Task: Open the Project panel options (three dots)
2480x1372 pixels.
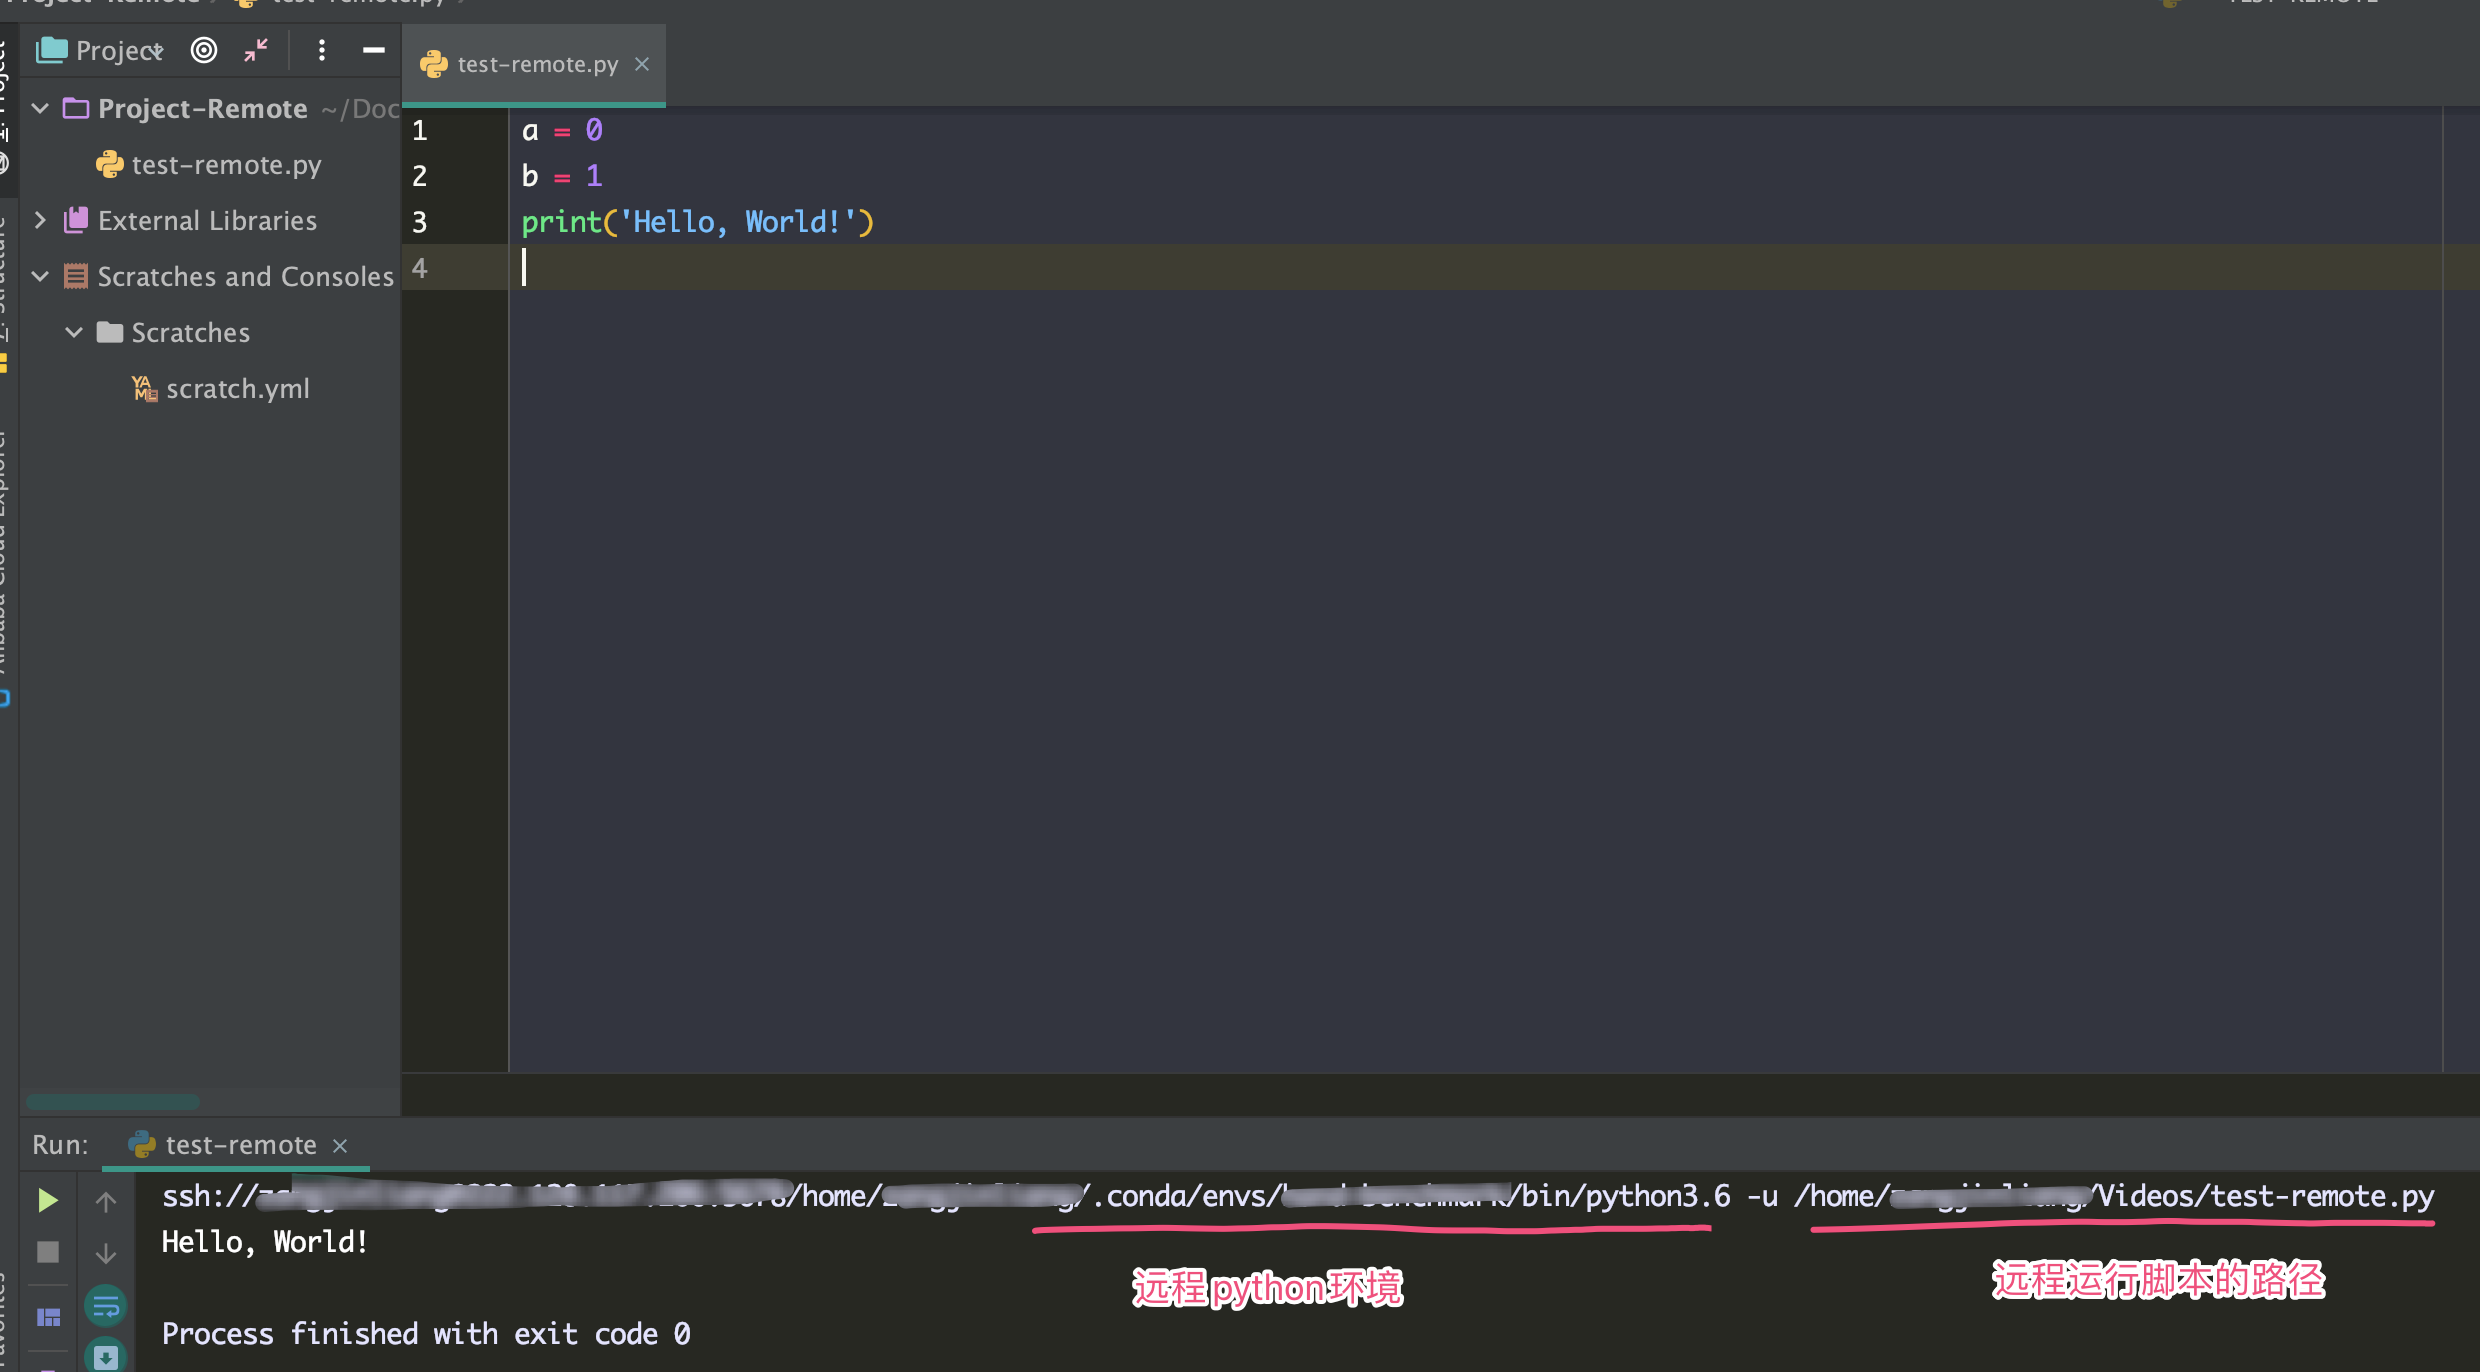Action: (x=322, y=50)
